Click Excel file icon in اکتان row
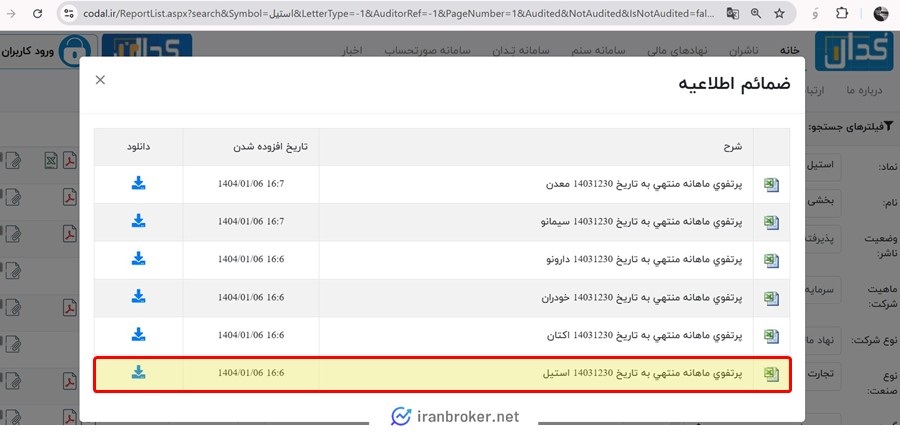 click(771, 336)
